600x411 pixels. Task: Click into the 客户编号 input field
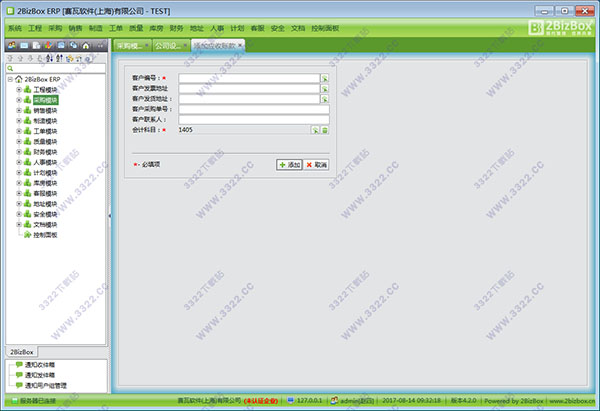point(249,78)
